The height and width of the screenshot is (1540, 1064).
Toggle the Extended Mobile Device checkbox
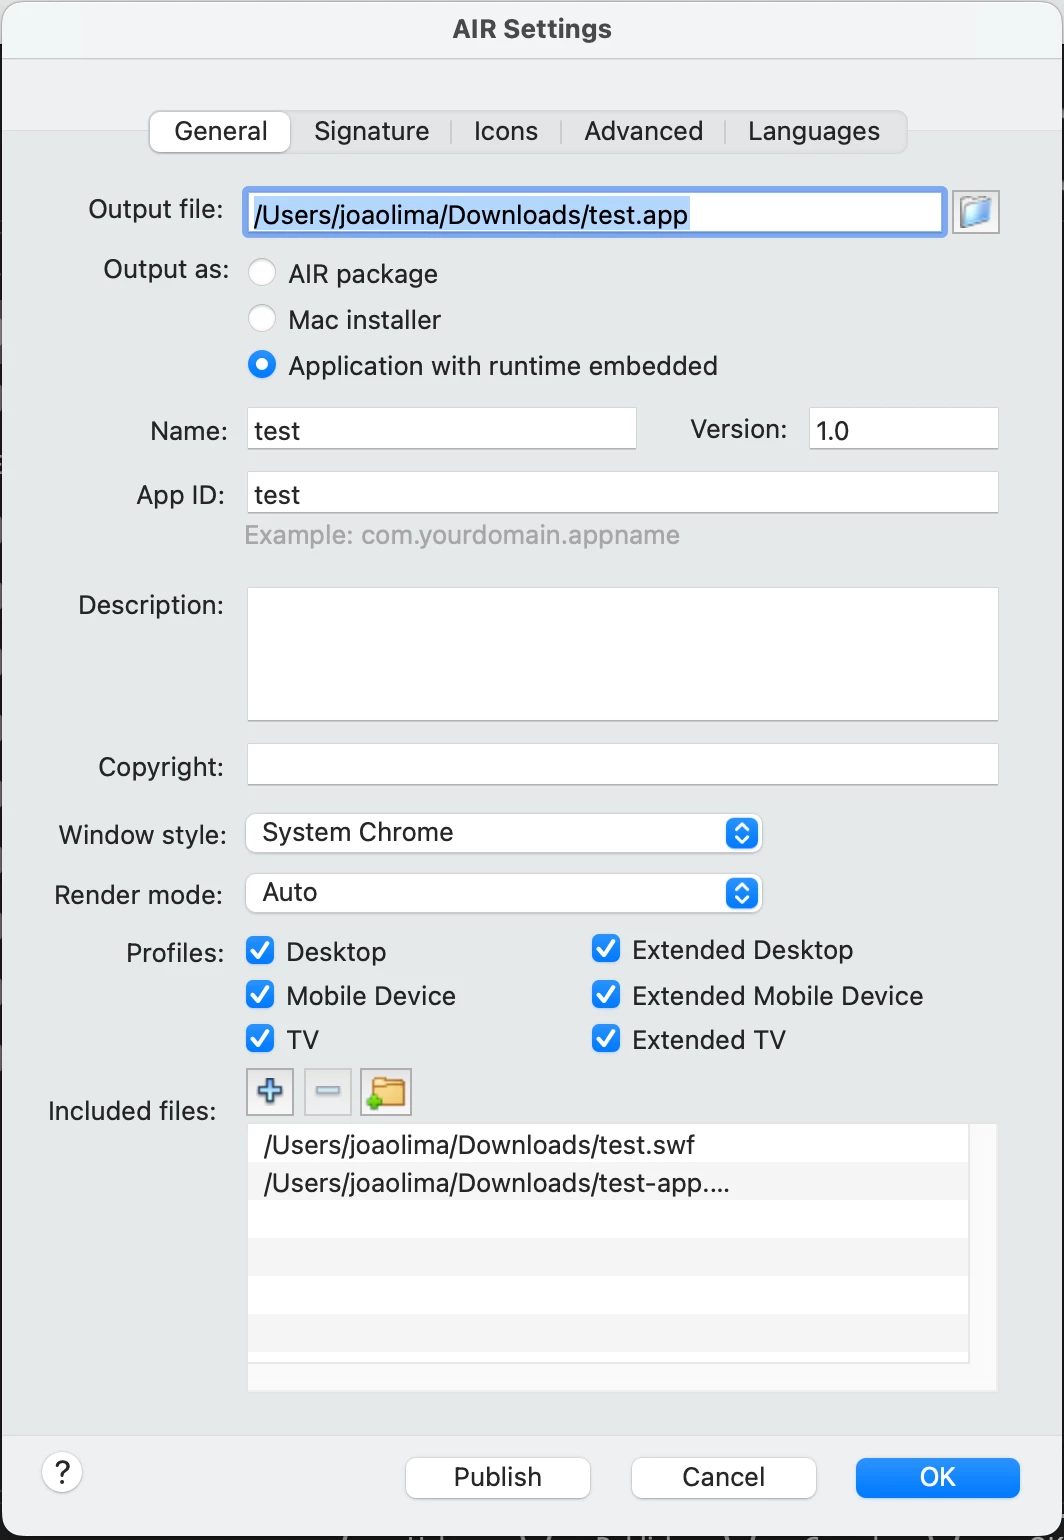(606, 995)
